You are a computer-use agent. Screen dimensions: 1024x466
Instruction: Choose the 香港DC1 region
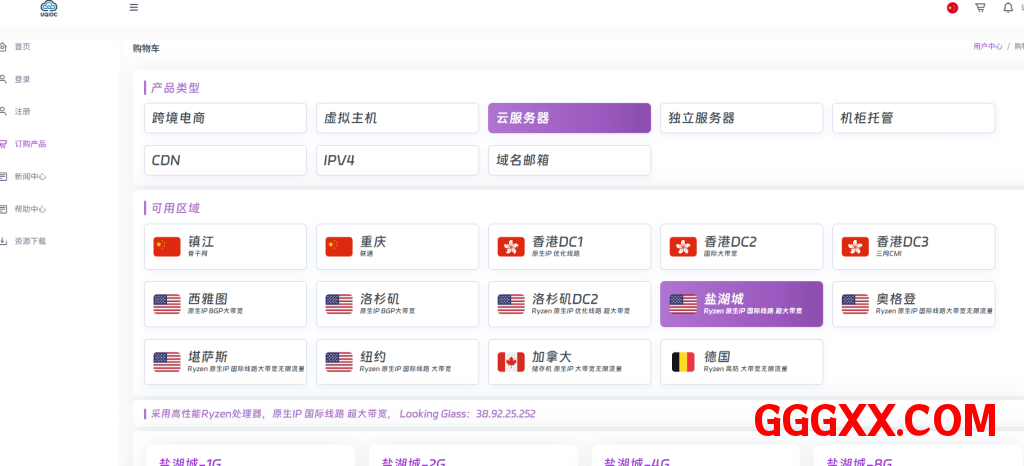point(569,246)
